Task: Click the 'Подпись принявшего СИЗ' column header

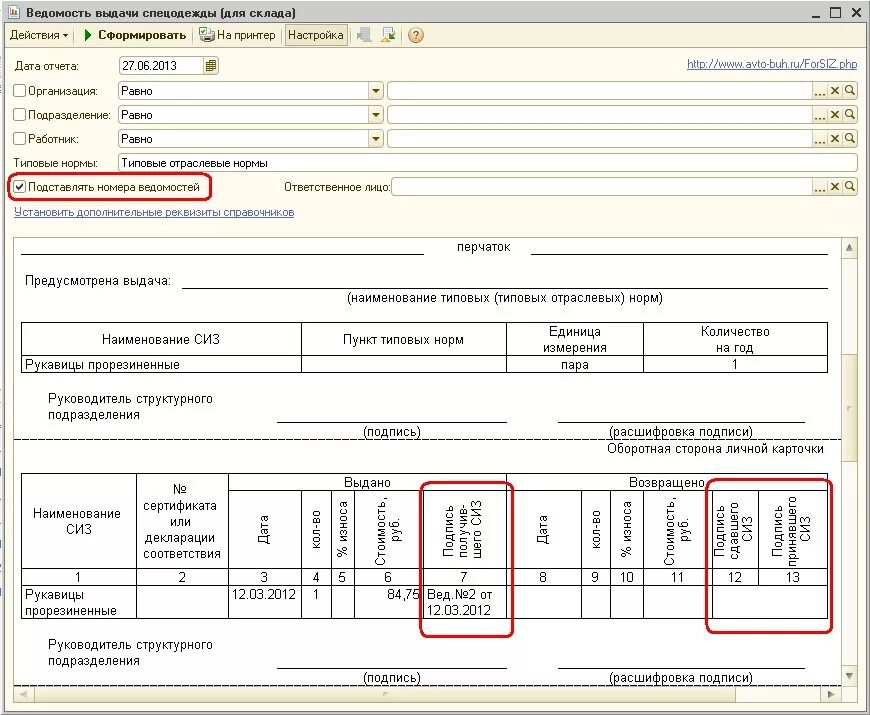Action: click(792, 529)
